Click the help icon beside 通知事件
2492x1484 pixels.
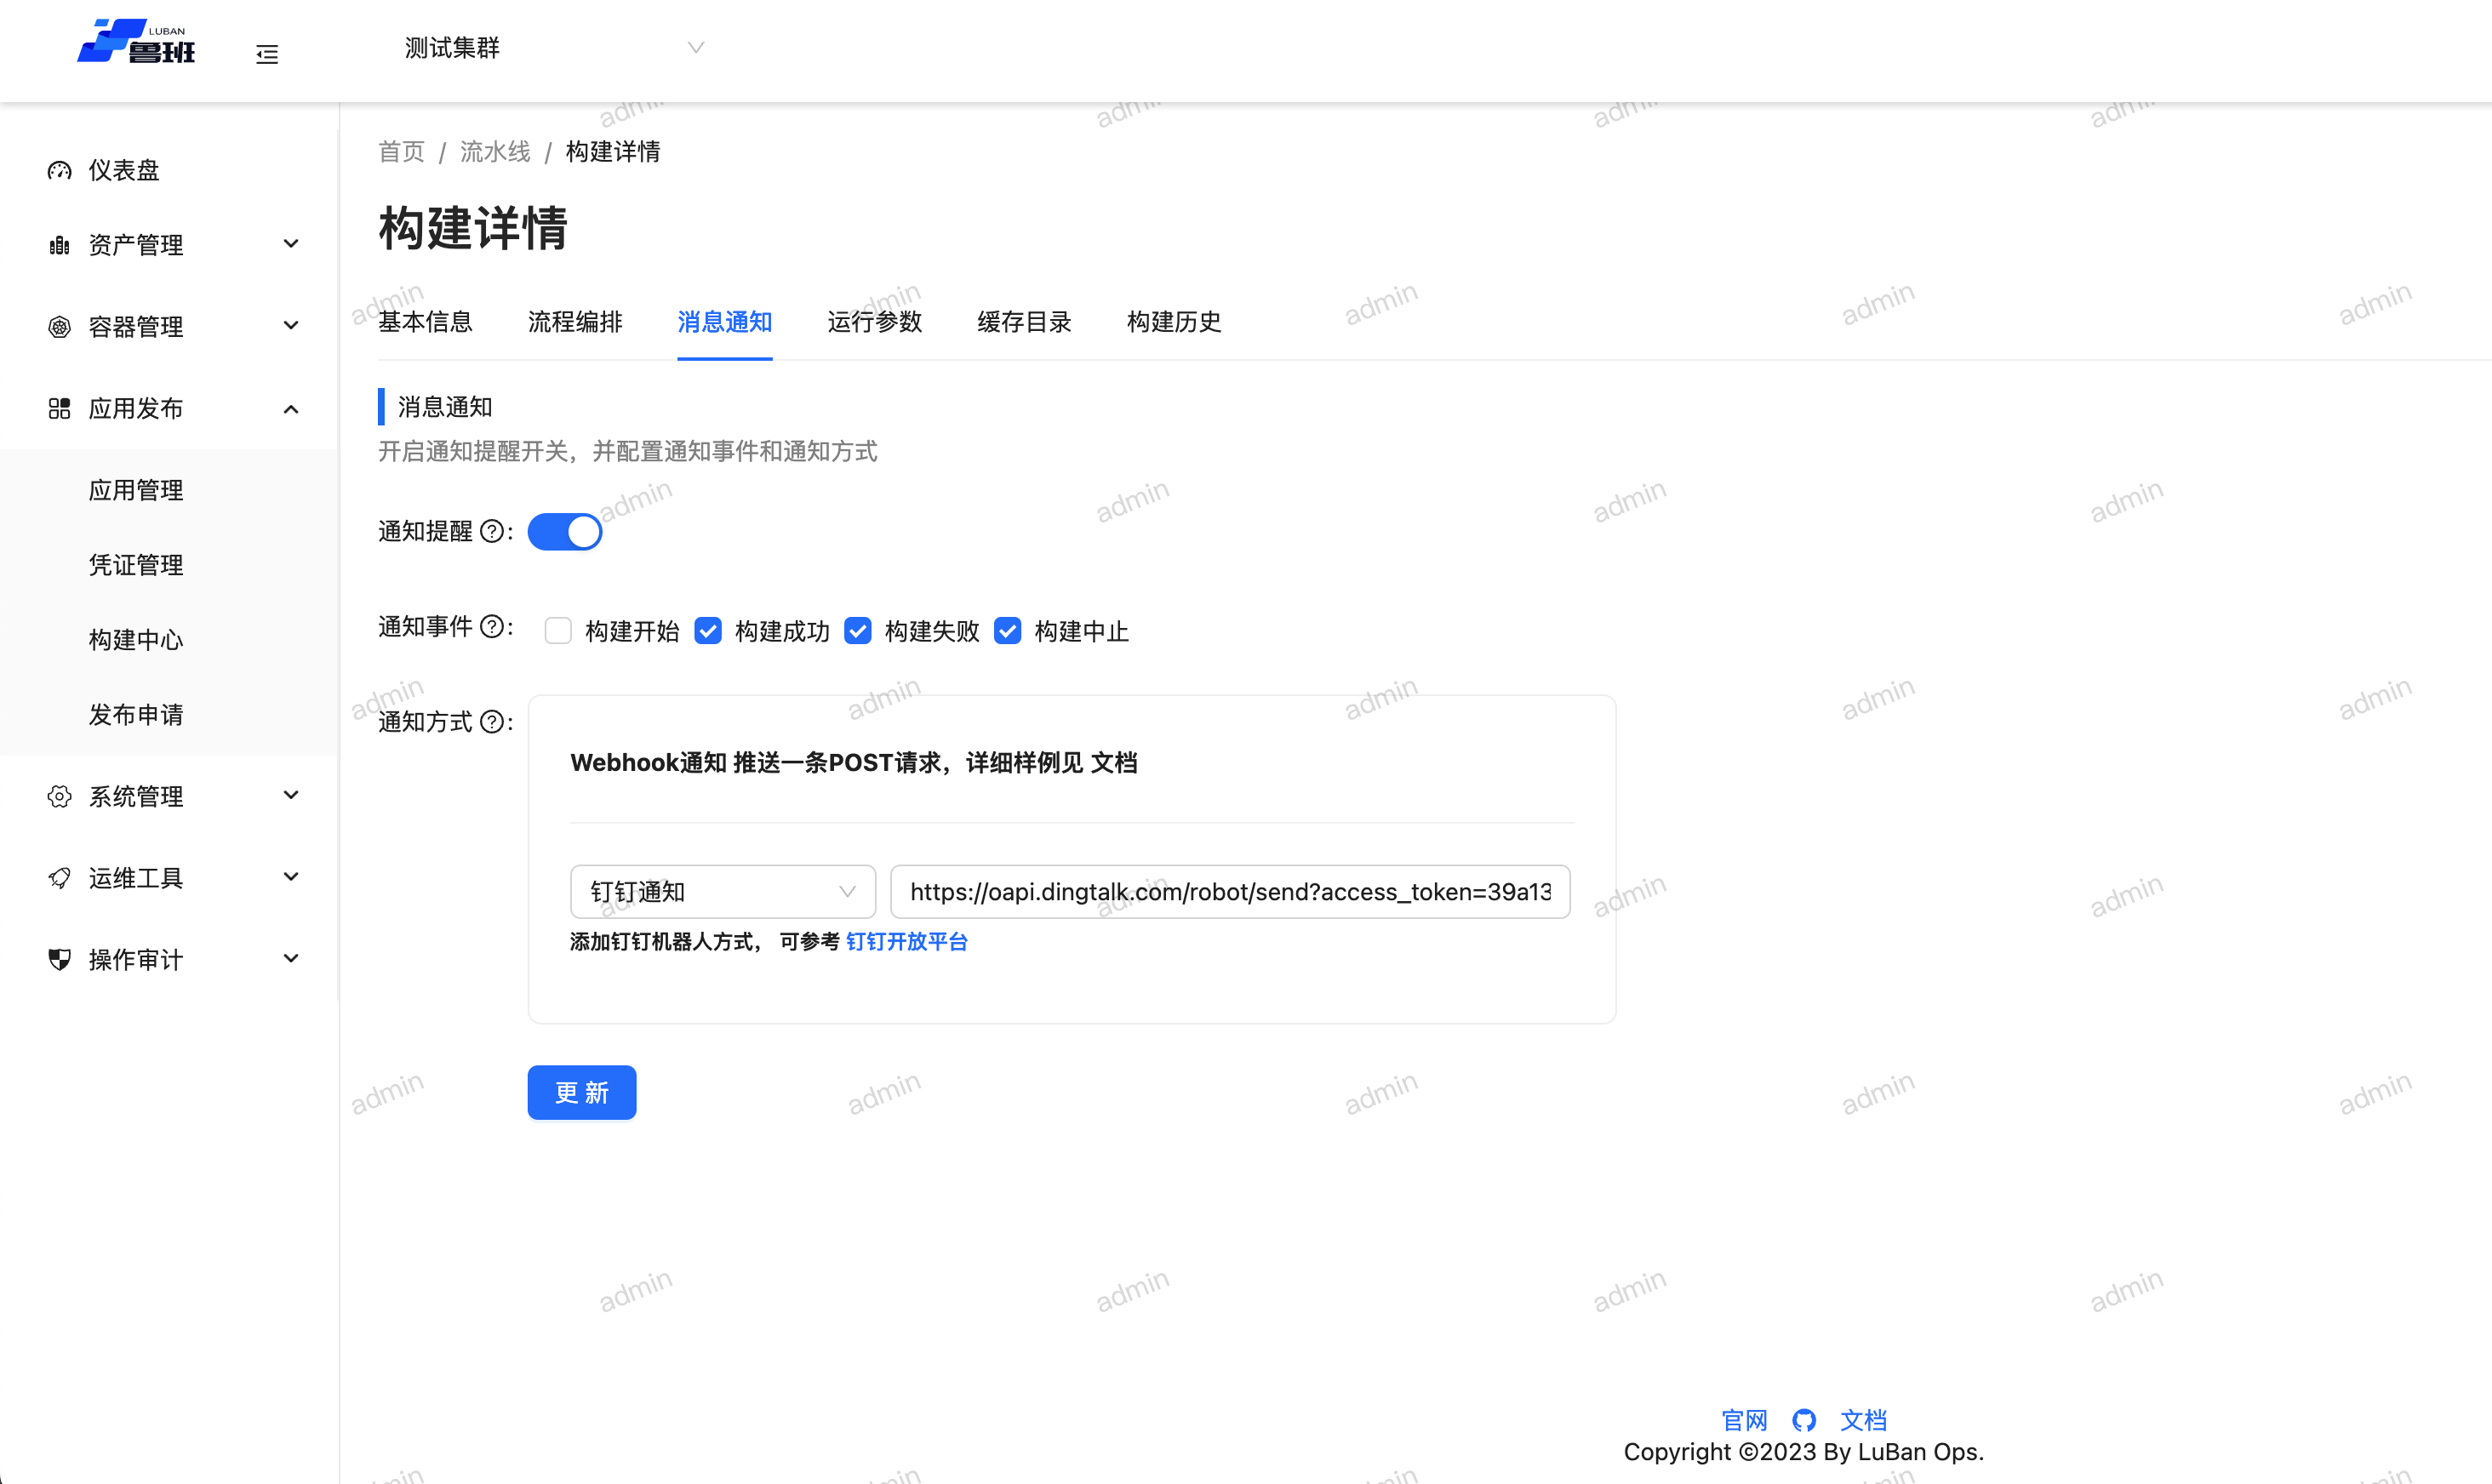click(491, 627)
